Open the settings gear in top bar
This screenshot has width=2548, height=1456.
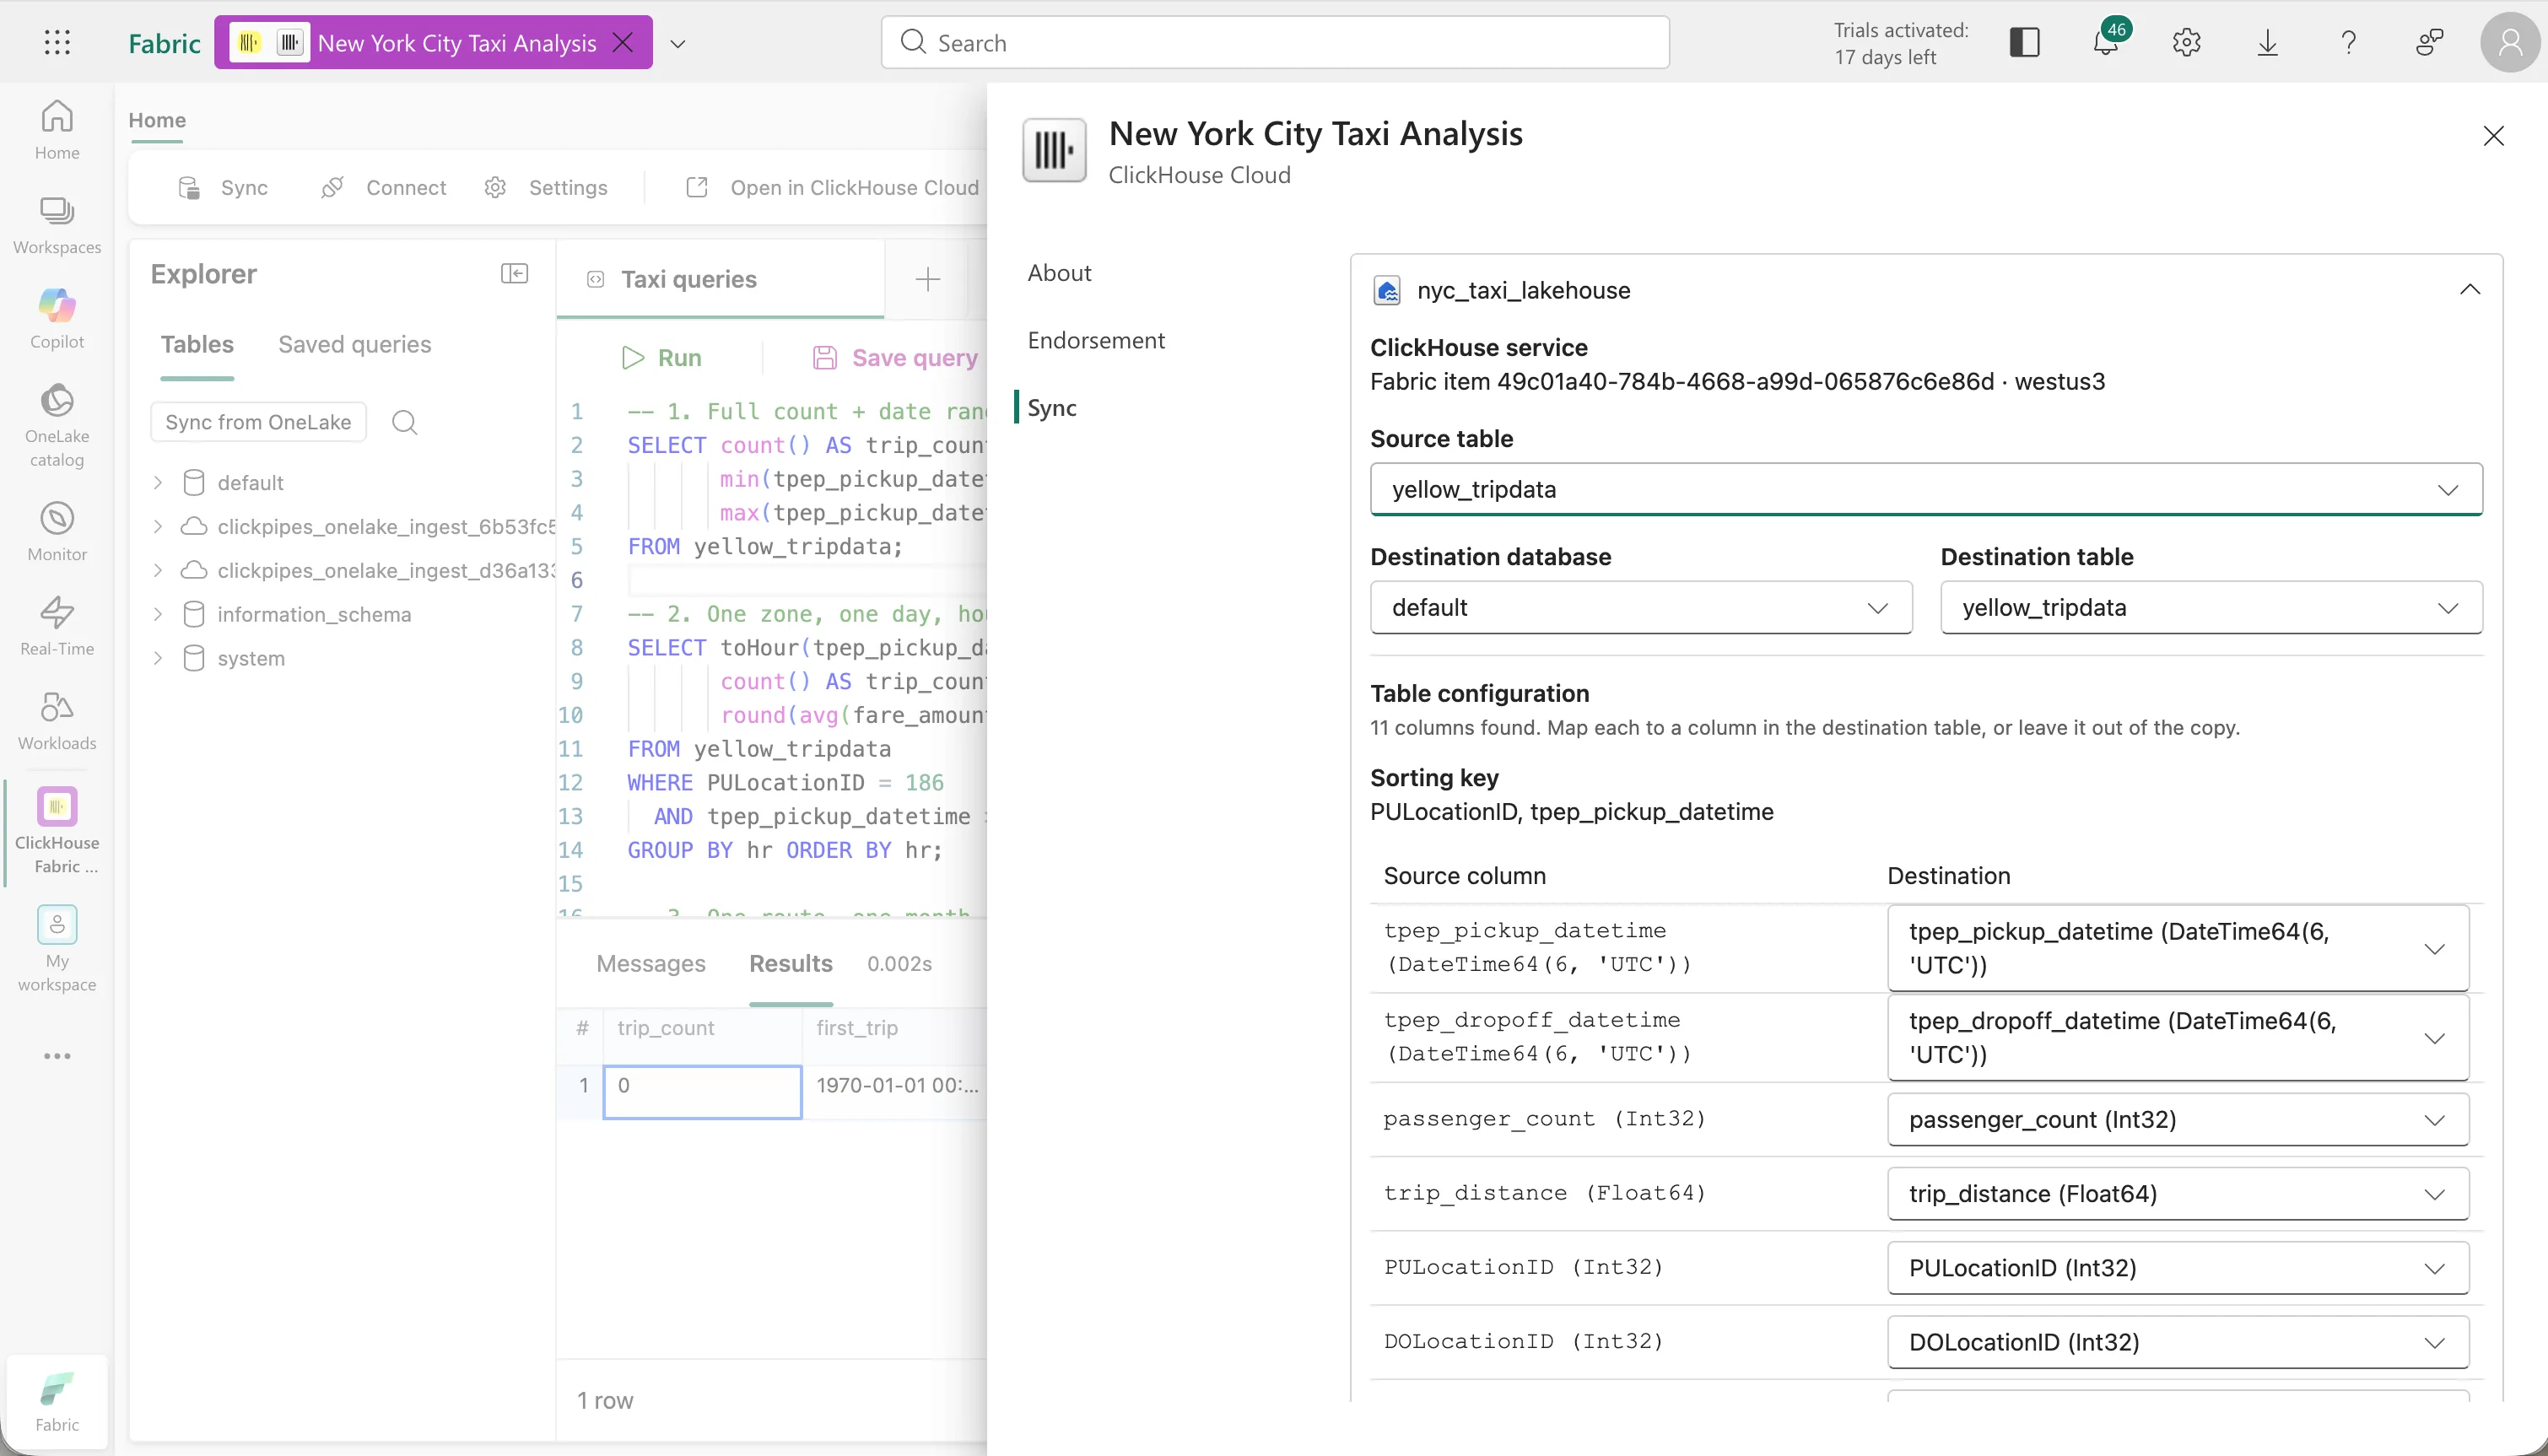pos(2187,42)
